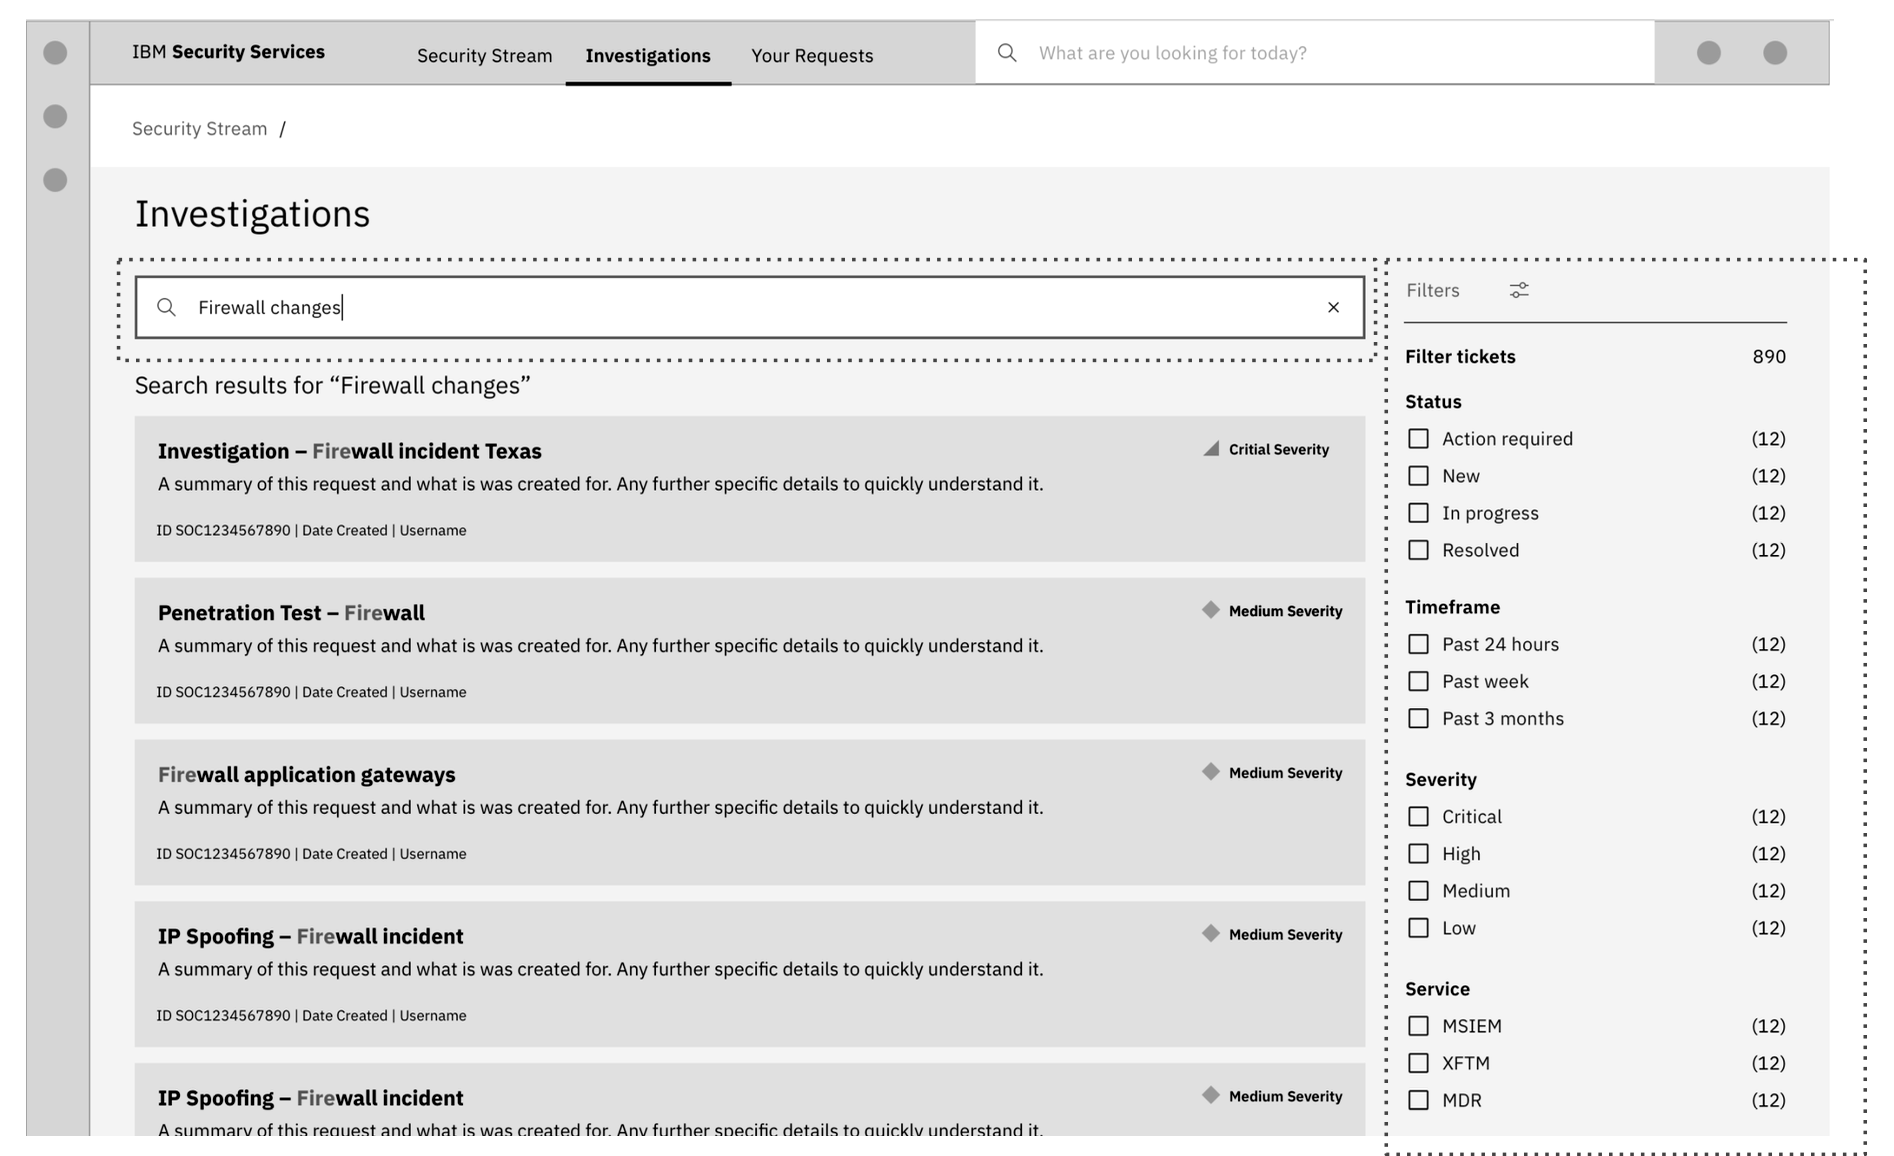The width and height of the screenshot is (1894, 1156).
Task: Check the Action required status filter
Action: [x=1418, y=439]
